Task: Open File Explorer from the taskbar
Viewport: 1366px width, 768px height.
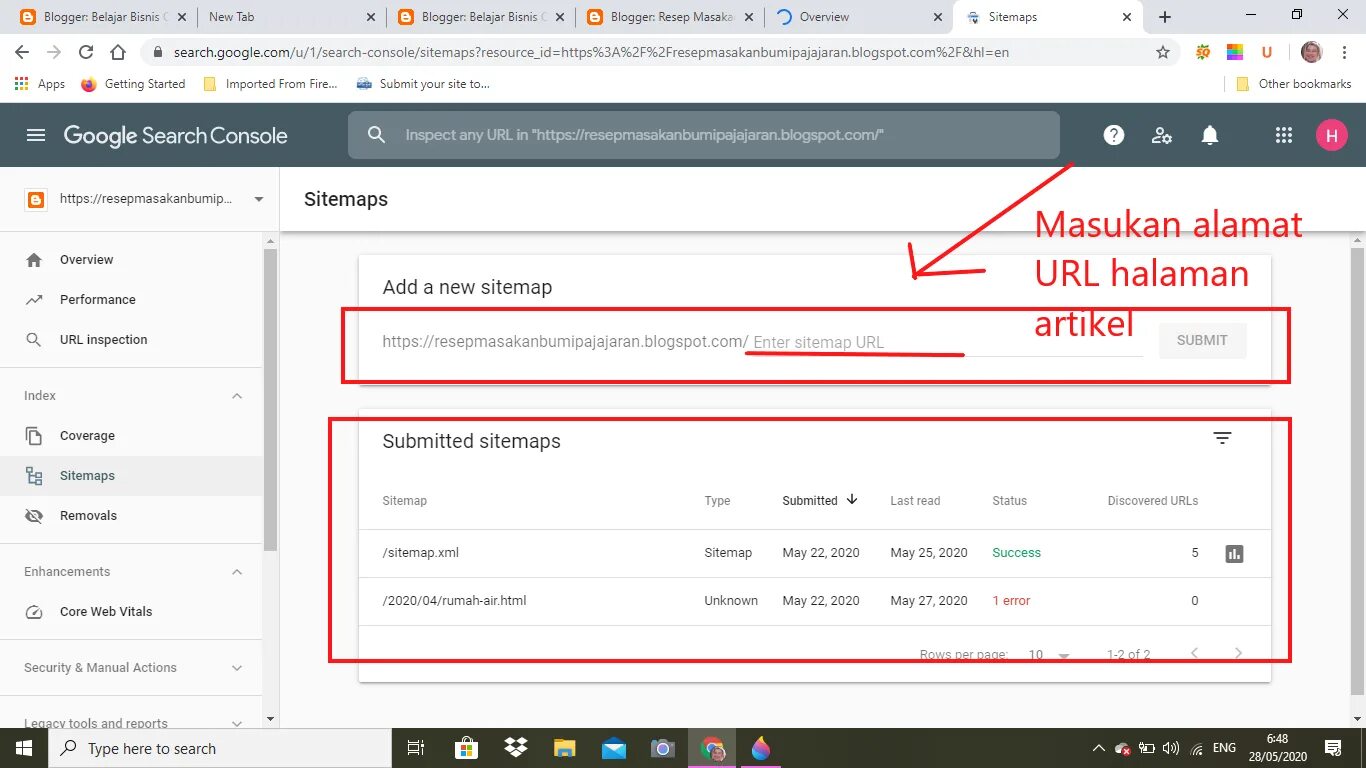Action: 565,748
